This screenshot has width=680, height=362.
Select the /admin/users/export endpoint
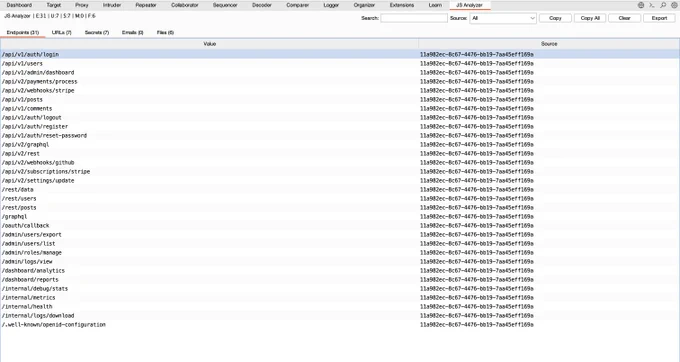point(340,235)
